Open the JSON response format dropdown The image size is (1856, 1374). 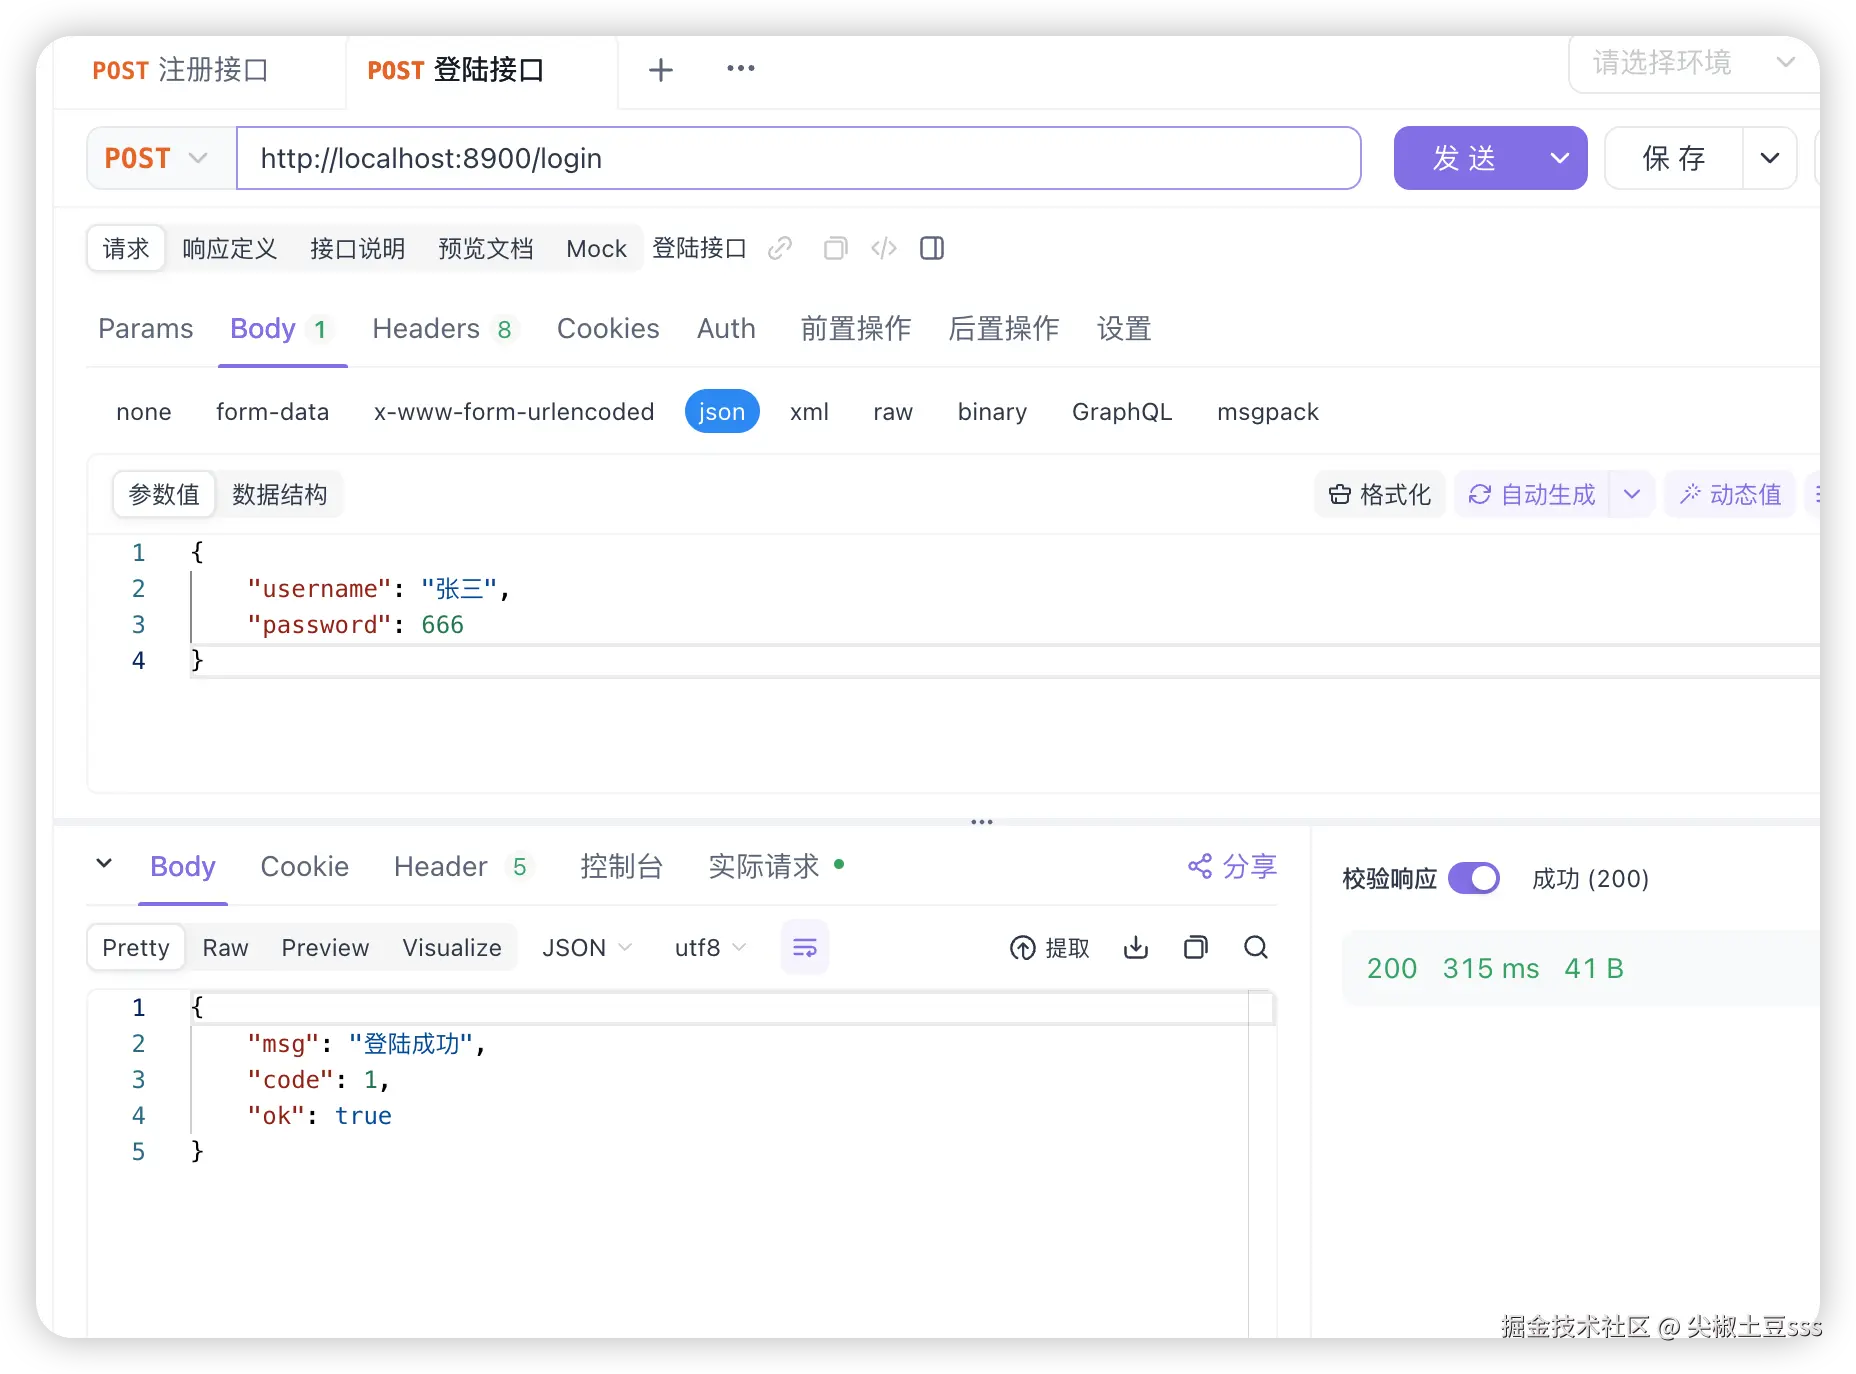tap(587, 948)
